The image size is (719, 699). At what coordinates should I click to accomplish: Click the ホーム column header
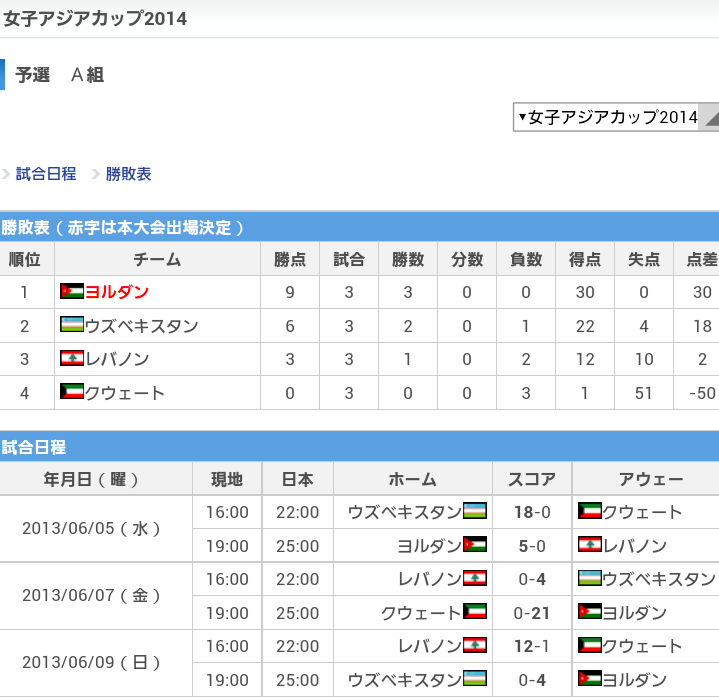[413, 479]
